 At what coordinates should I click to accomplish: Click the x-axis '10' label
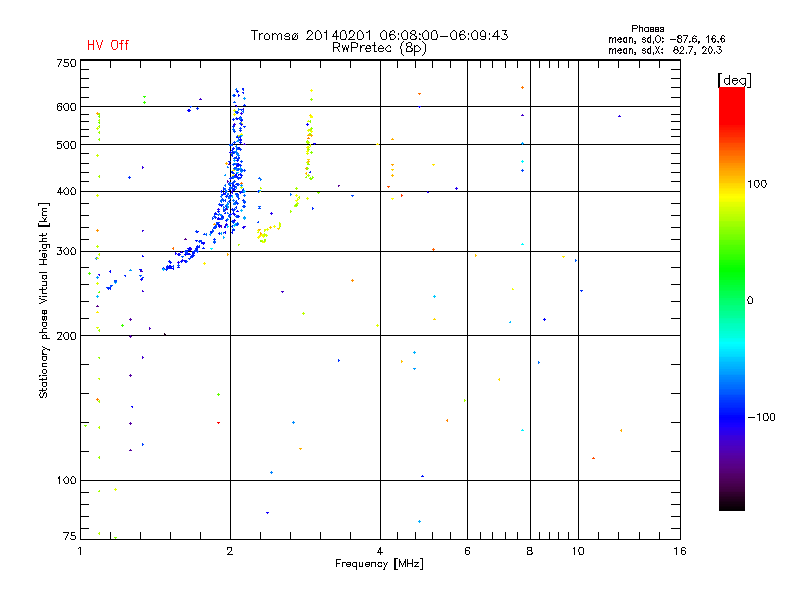578,551
